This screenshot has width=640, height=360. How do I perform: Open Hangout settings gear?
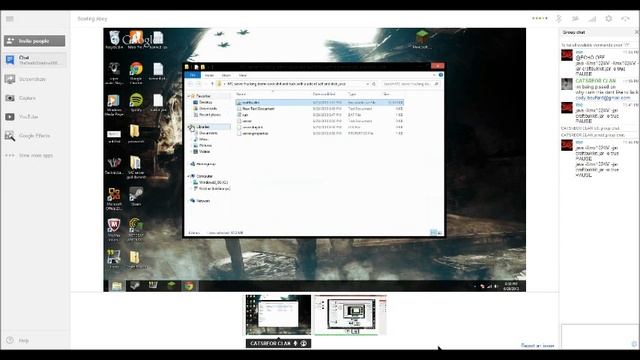[x=609, y=19]
